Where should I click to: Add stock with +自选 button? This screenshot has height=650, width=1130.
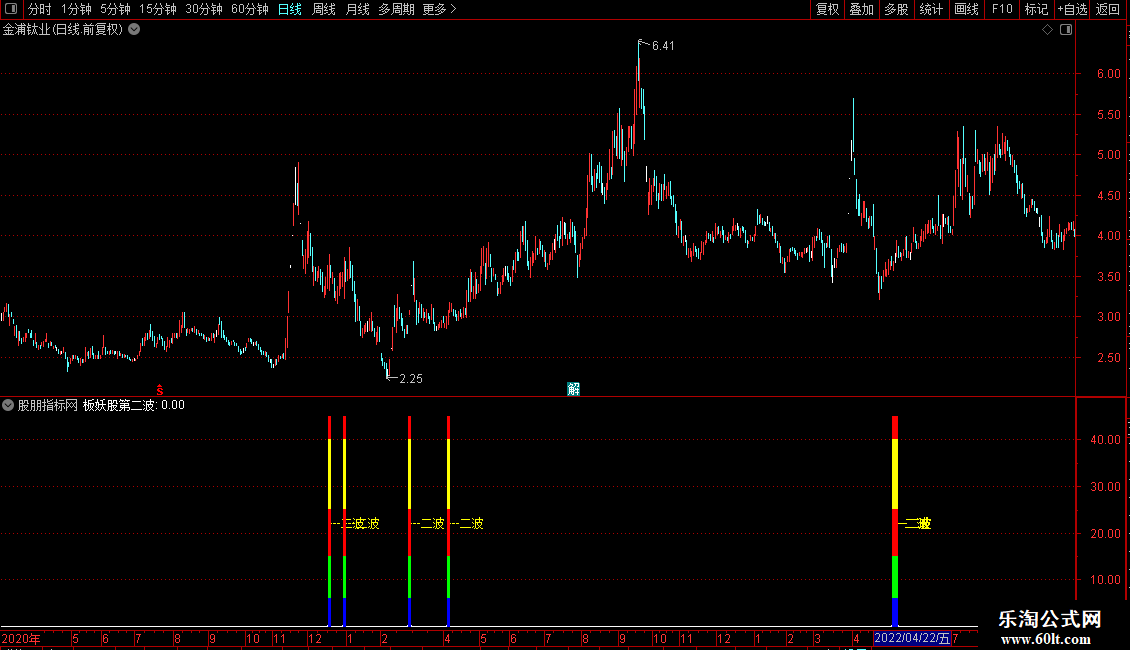pos(1072,9)
